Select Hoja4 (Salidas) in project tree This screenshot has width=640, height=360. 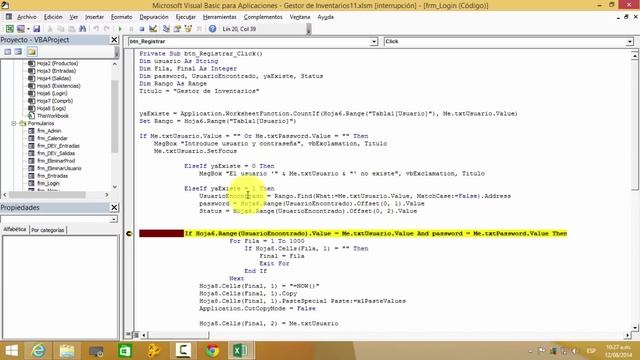(53, 78)
